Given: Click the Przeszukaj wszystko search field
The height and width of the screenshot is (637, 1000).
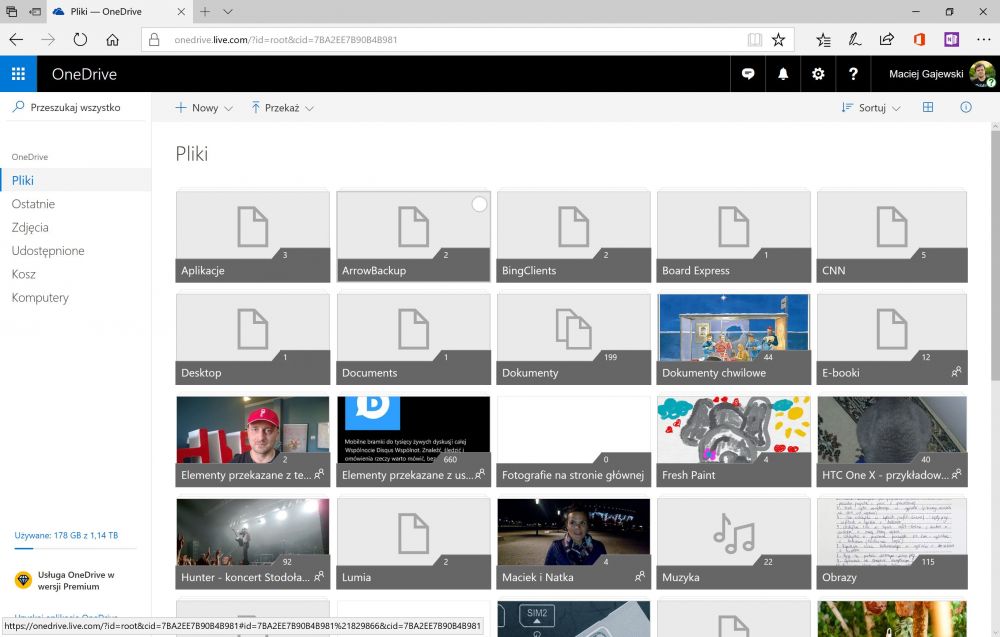Looking at the screenshot, I should pos(75,107).
